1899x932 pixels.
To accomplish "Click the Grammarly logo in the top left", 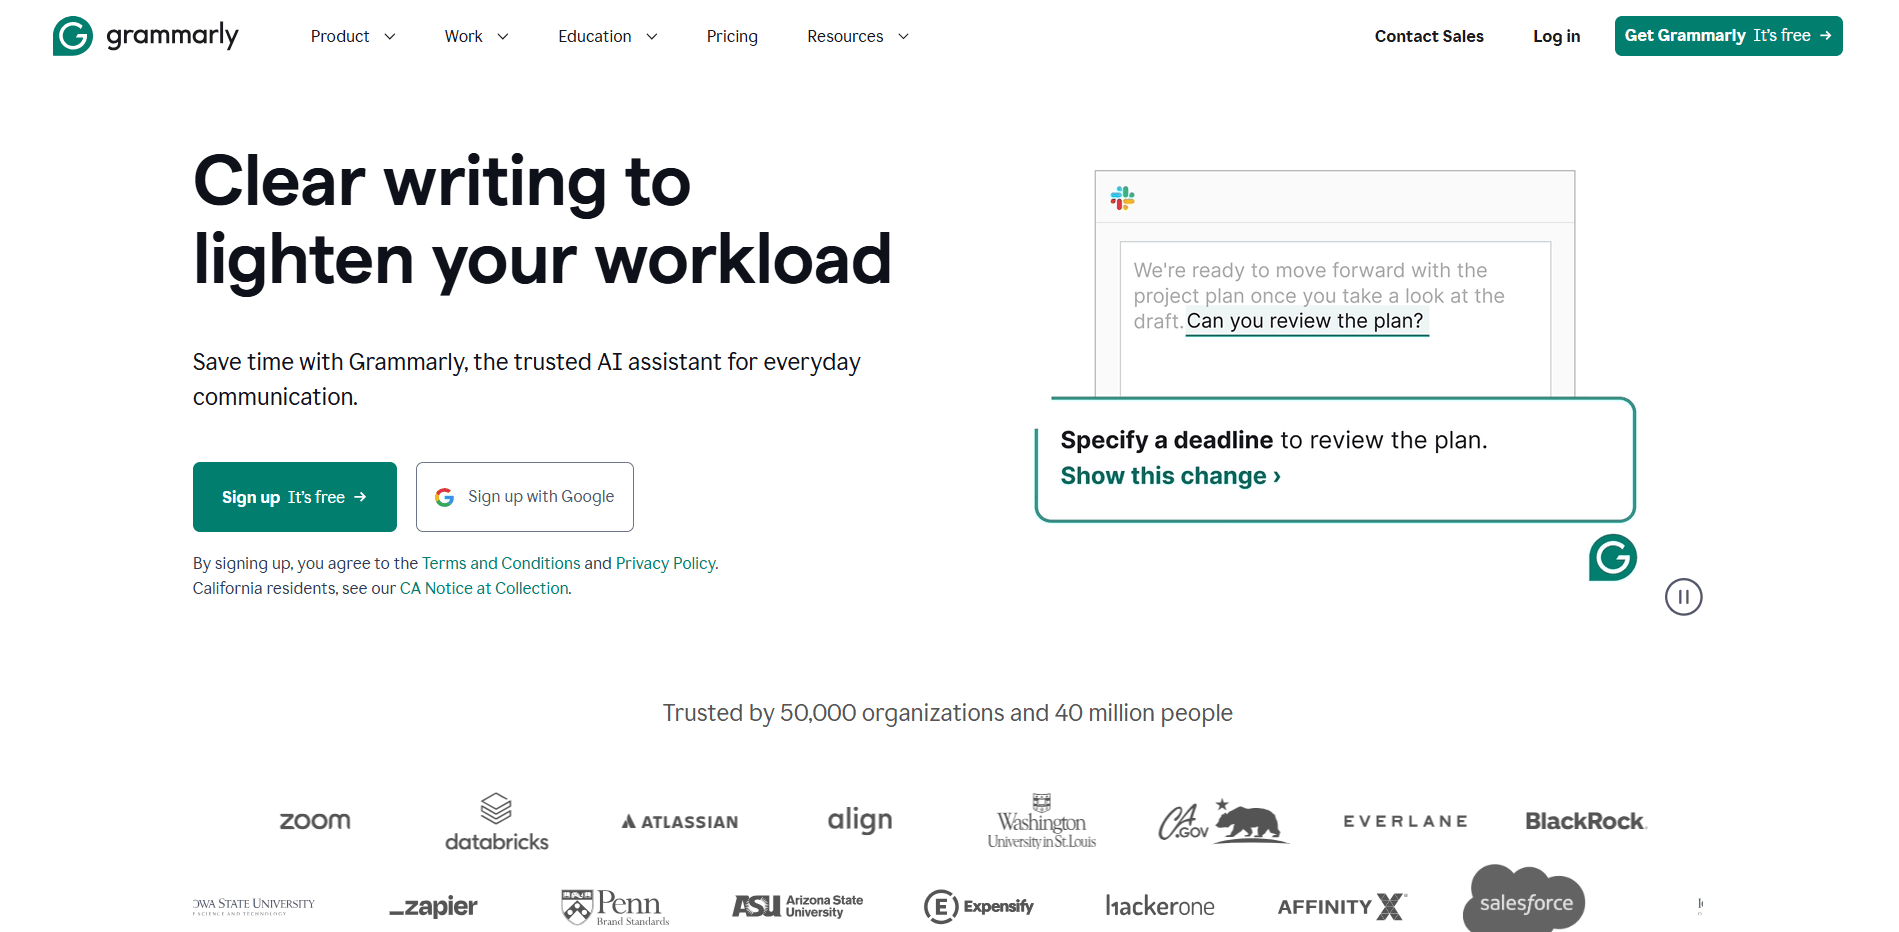I will tap(145, 35).
